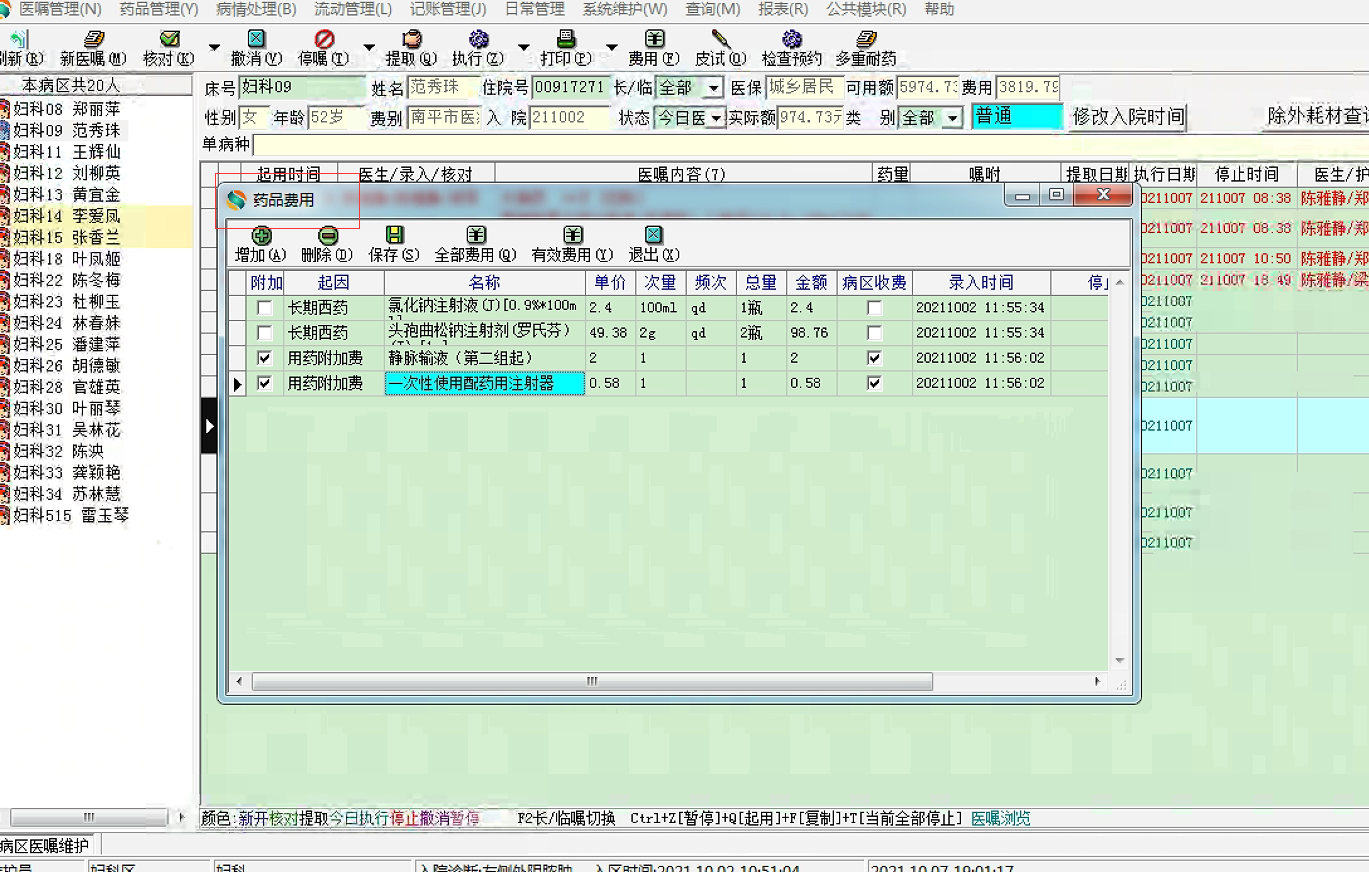Open the 查询(M) menu

(x=713, y=9)
